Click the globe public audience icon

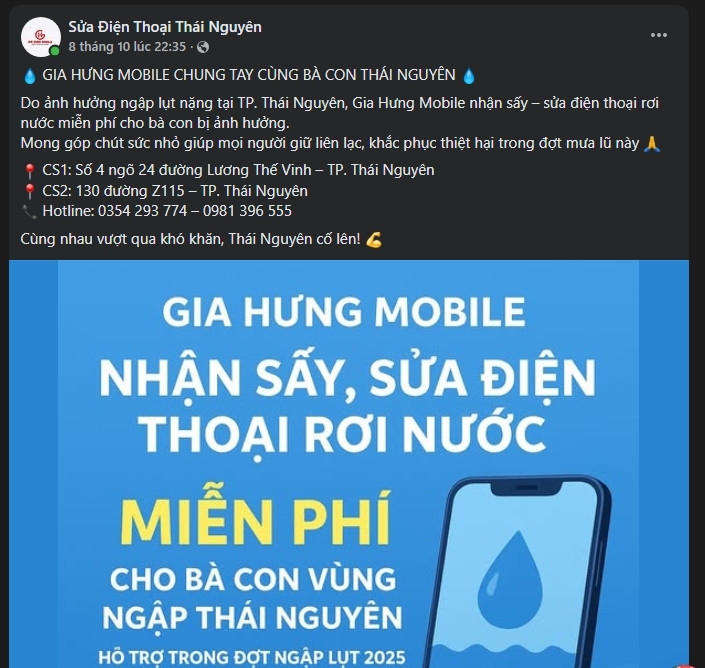click(x=203, y=47)
